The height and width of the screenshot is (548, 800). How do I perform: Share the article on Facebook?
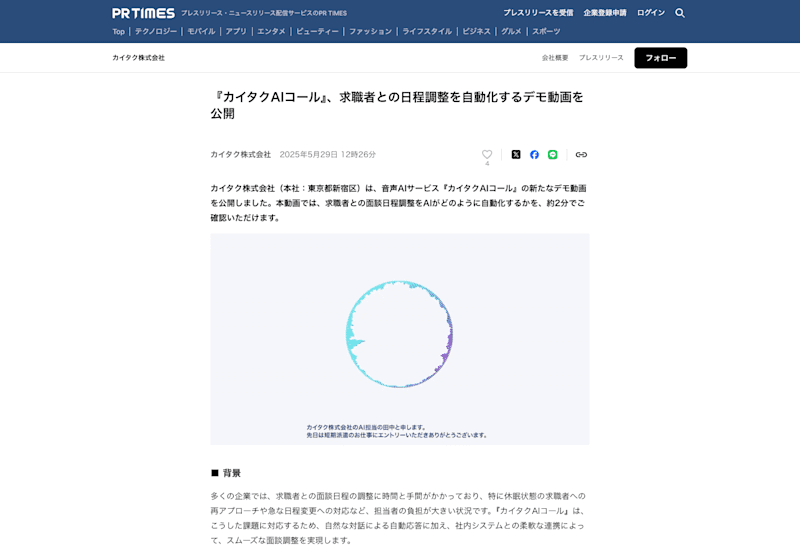pyautogui.click(x=534, y=155)
